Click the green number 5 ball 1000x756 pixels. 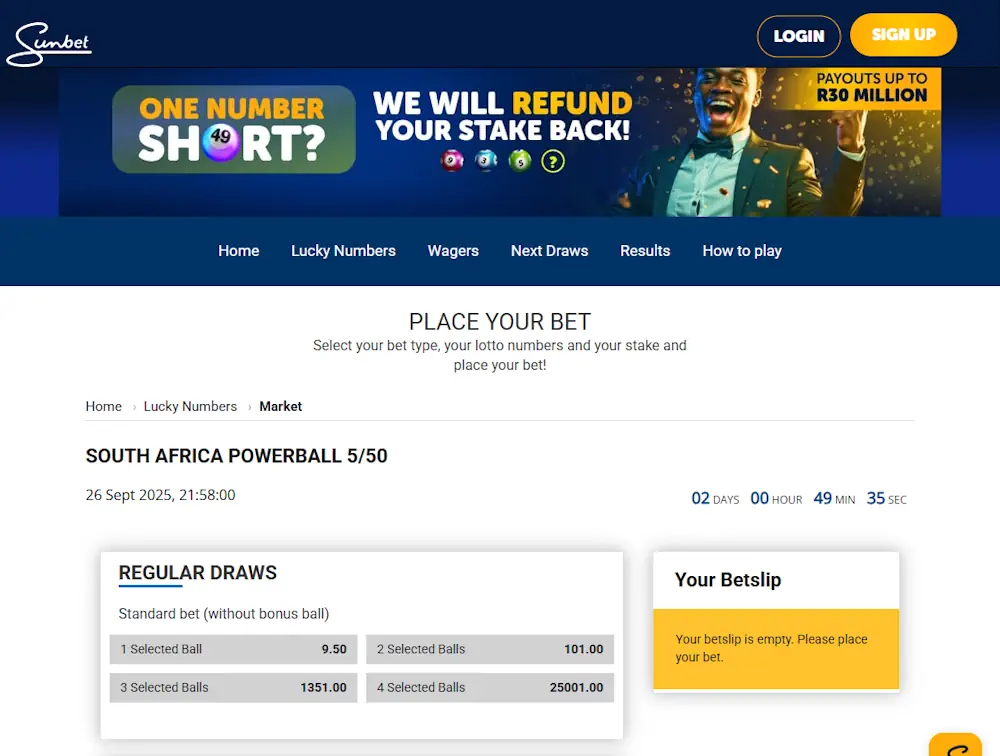519,161
